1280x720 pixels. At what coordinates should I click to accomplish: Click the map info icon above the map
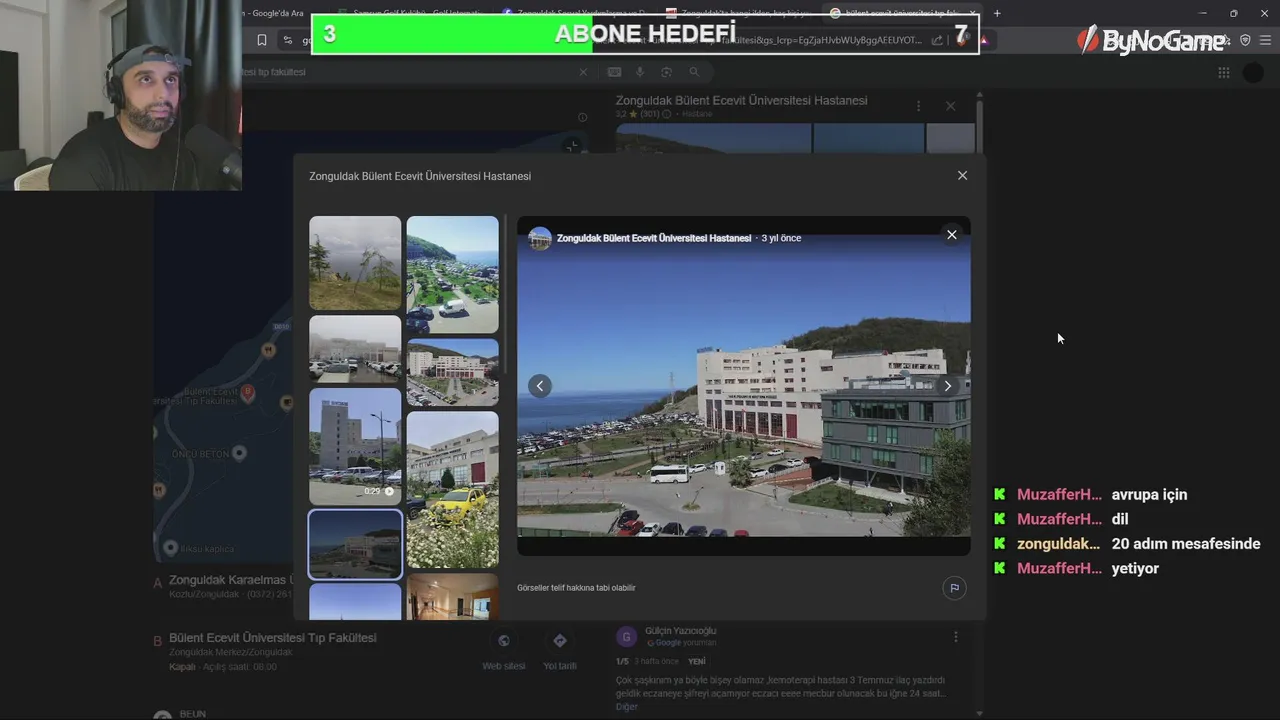(582, 118)
